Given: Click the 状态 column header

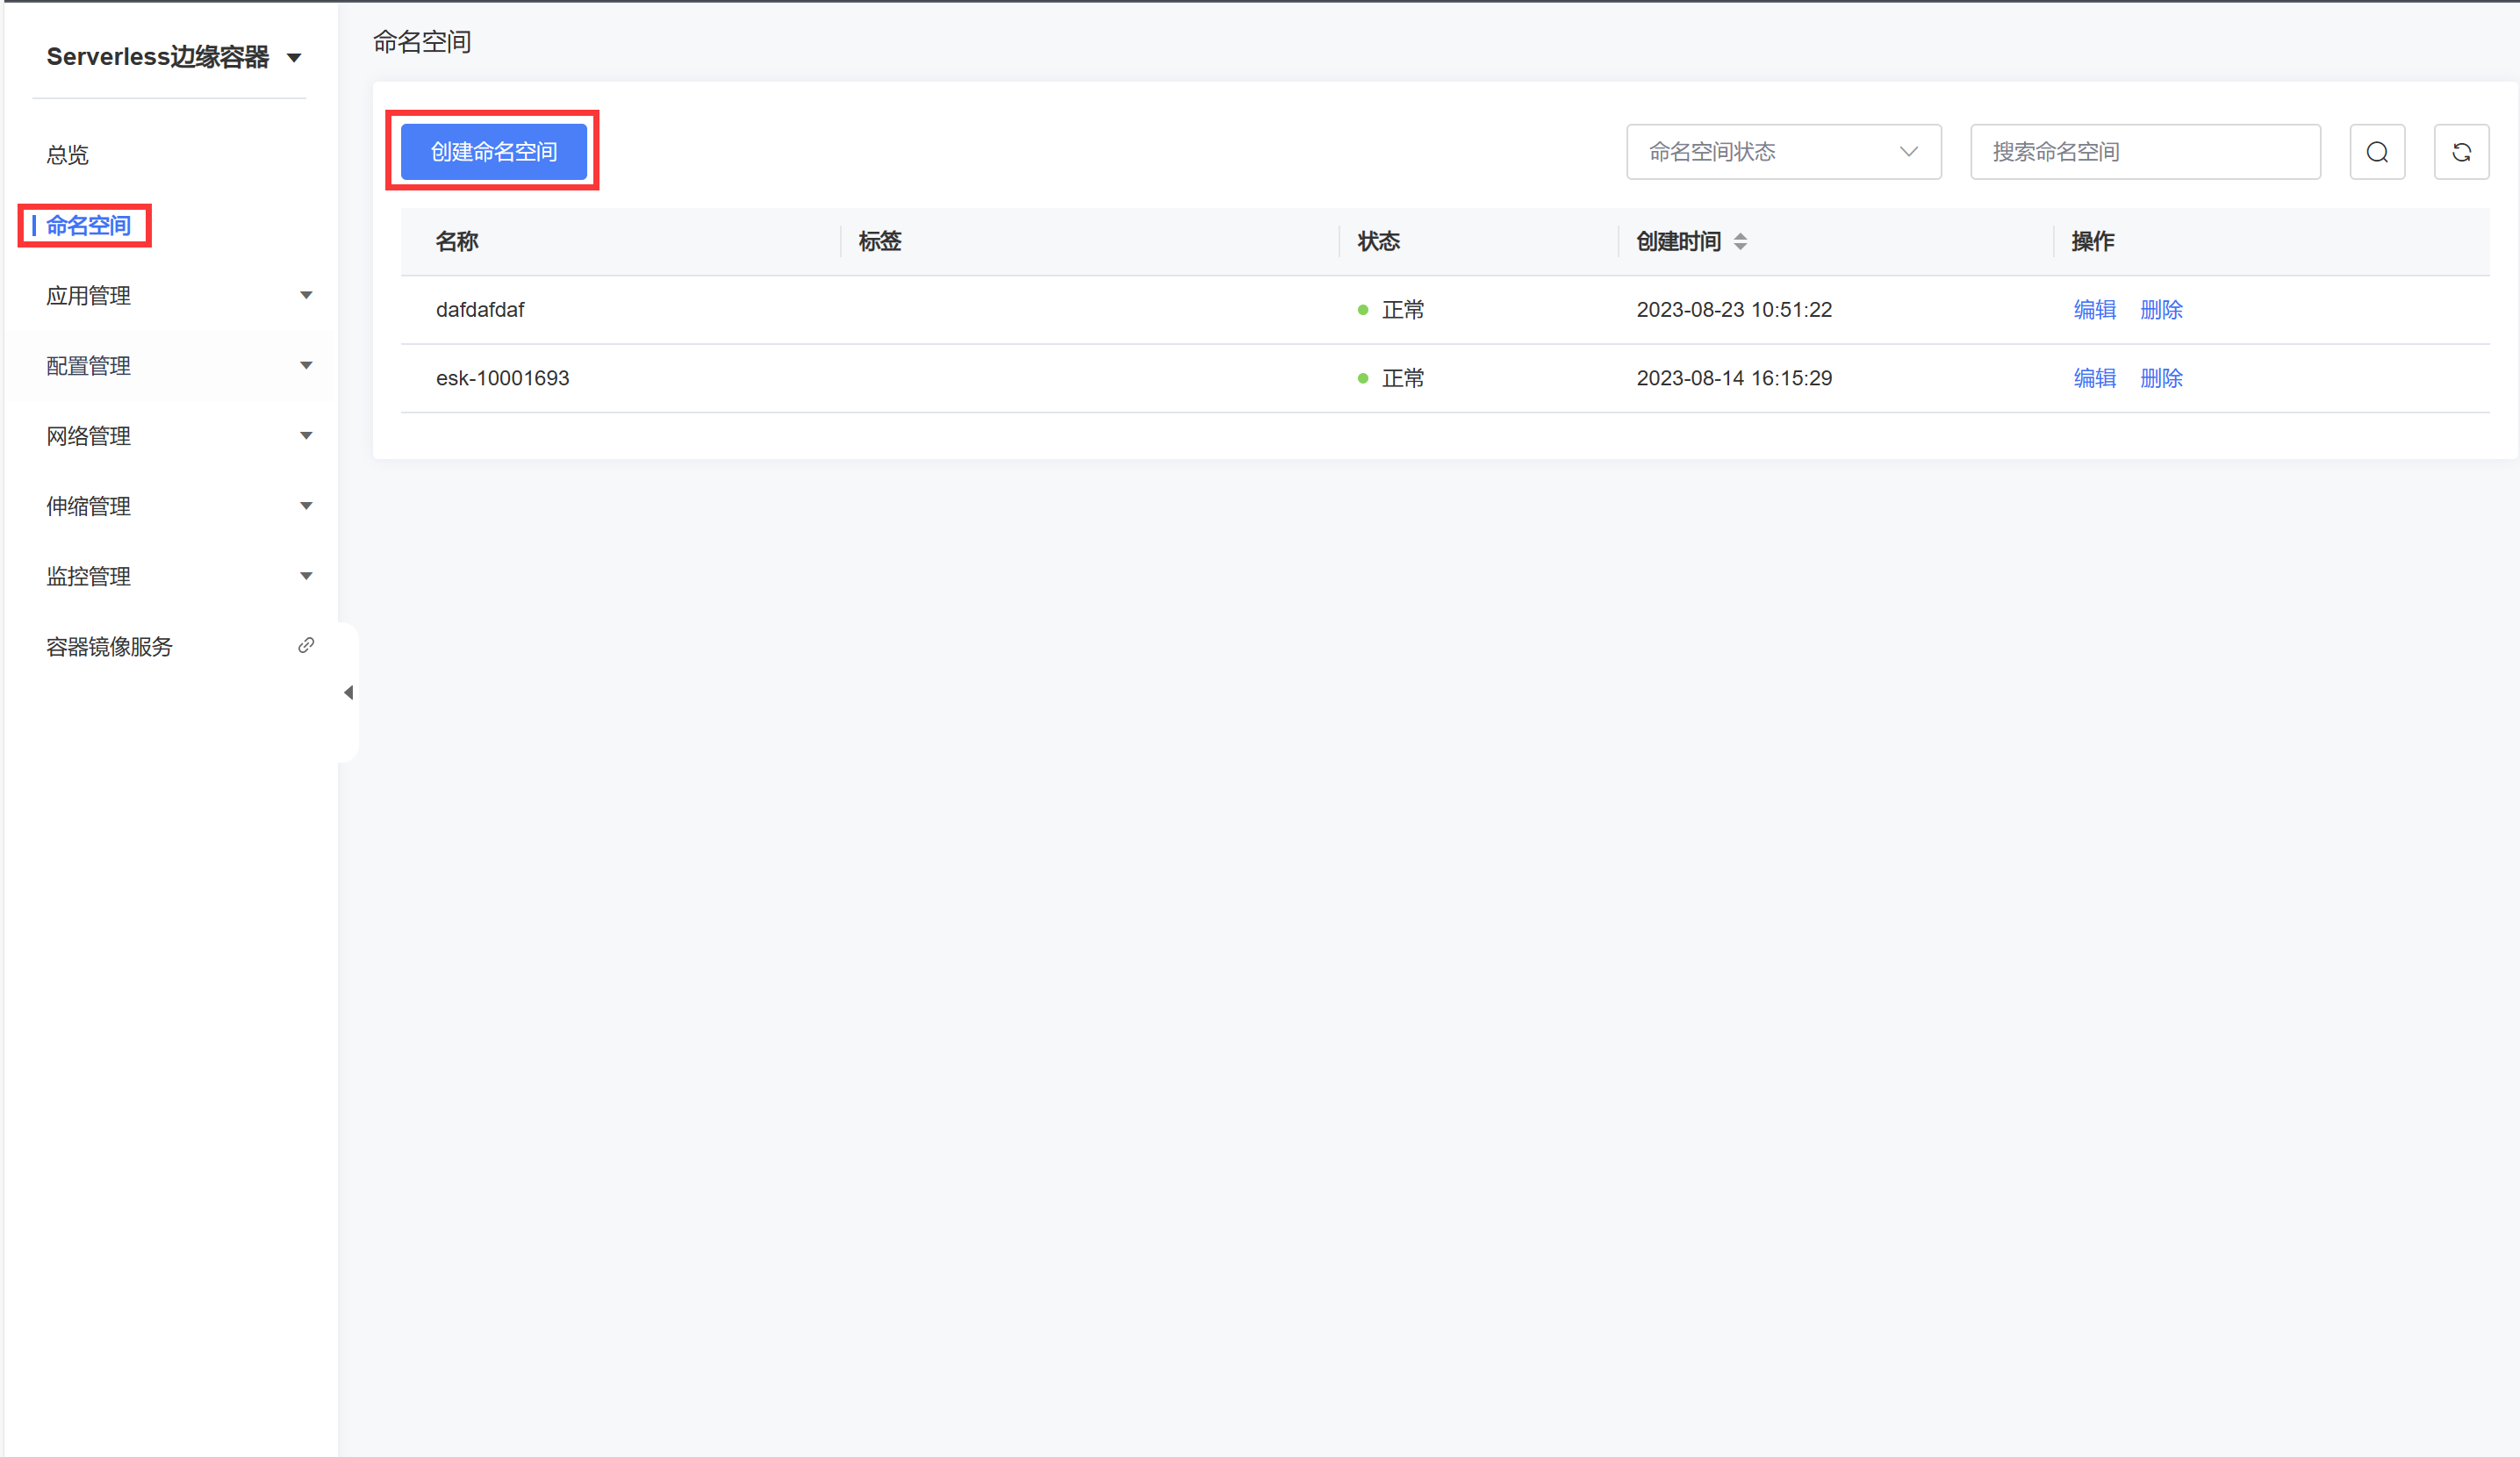Looking at the screenshot, I should pyautogui.click(x=1378, y=241).
